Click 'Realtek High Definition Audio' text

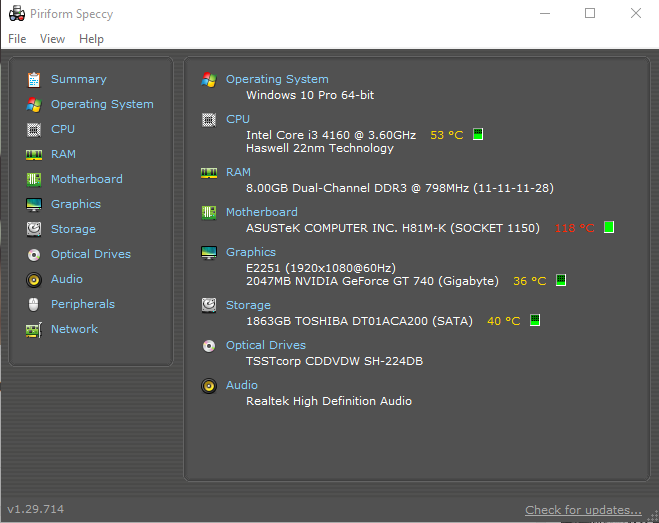coord(329,401)
